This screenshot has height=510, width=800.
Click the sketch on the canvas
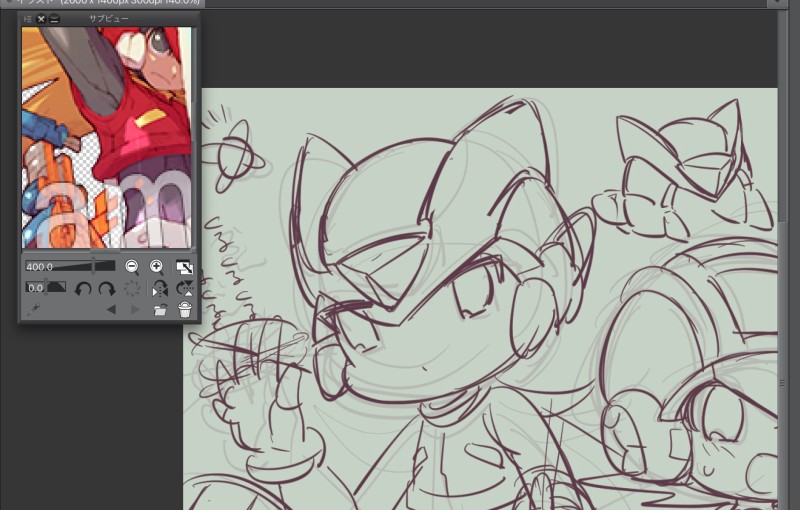pyautogui.click(x=480, y=299)
